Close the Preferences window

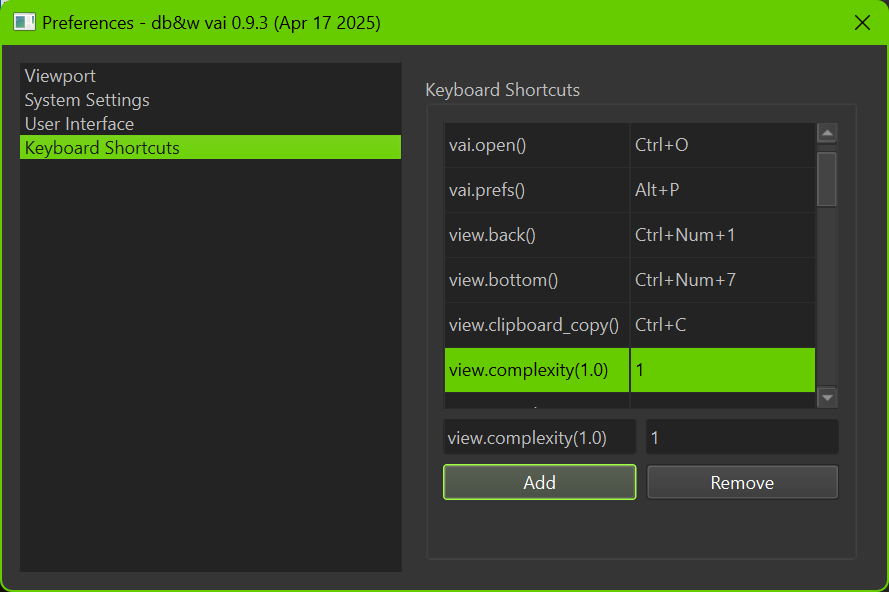click(862, 23)
